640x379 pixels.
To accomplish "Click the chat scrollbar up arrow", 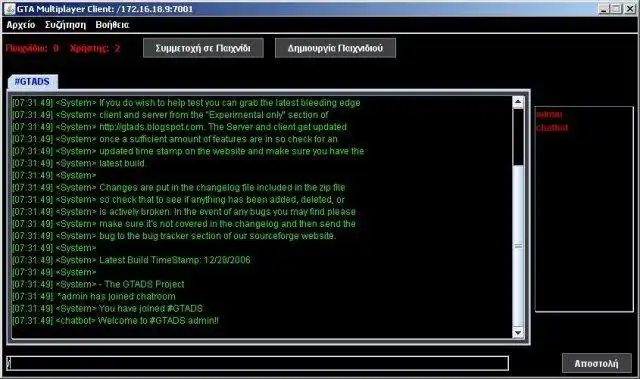I will pyautogui.click(x=518, y=102).
